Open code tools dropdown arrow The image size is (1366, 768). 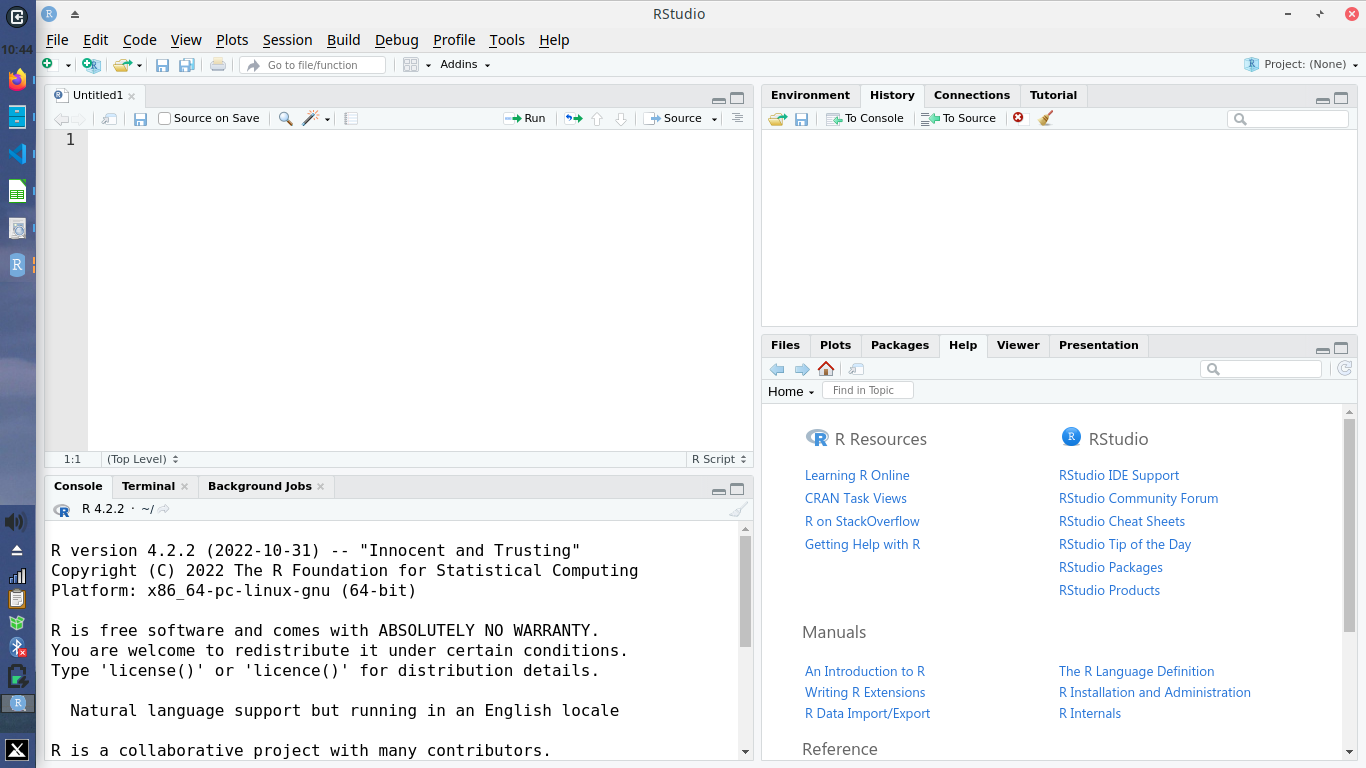click(x=327, y=119)
